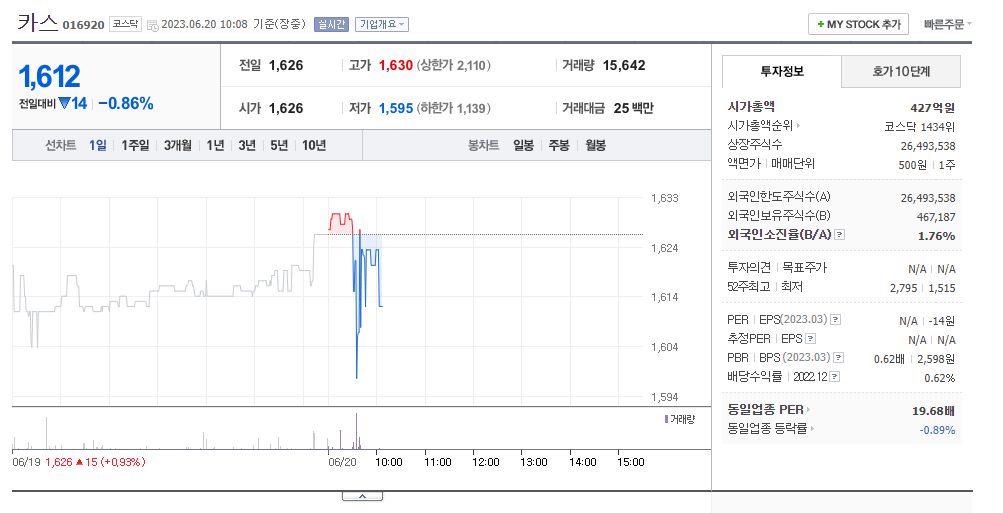This screenshot has height=513, width=1003.
Task: Click the low price 1,595
Action: [396, 108]
